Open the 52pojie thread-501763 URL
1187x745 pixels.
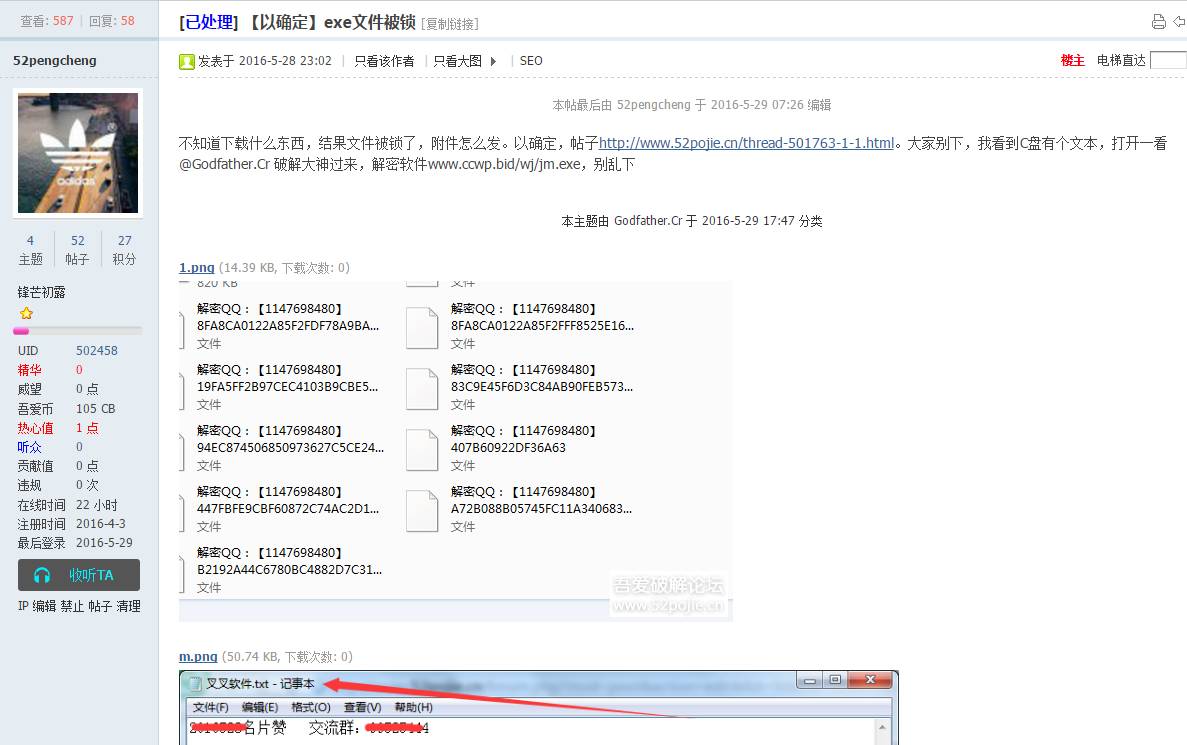pyautogui.click(x=746, y=143)
